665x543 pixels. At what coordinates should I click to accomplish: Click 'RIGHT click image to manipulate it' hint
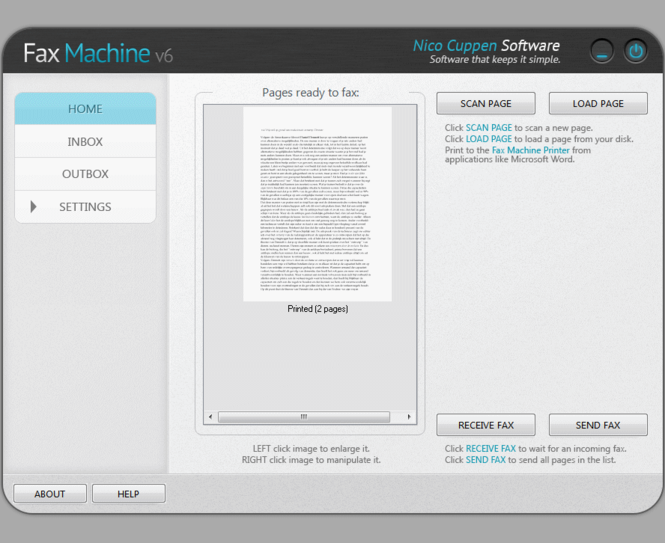[311, 460]
